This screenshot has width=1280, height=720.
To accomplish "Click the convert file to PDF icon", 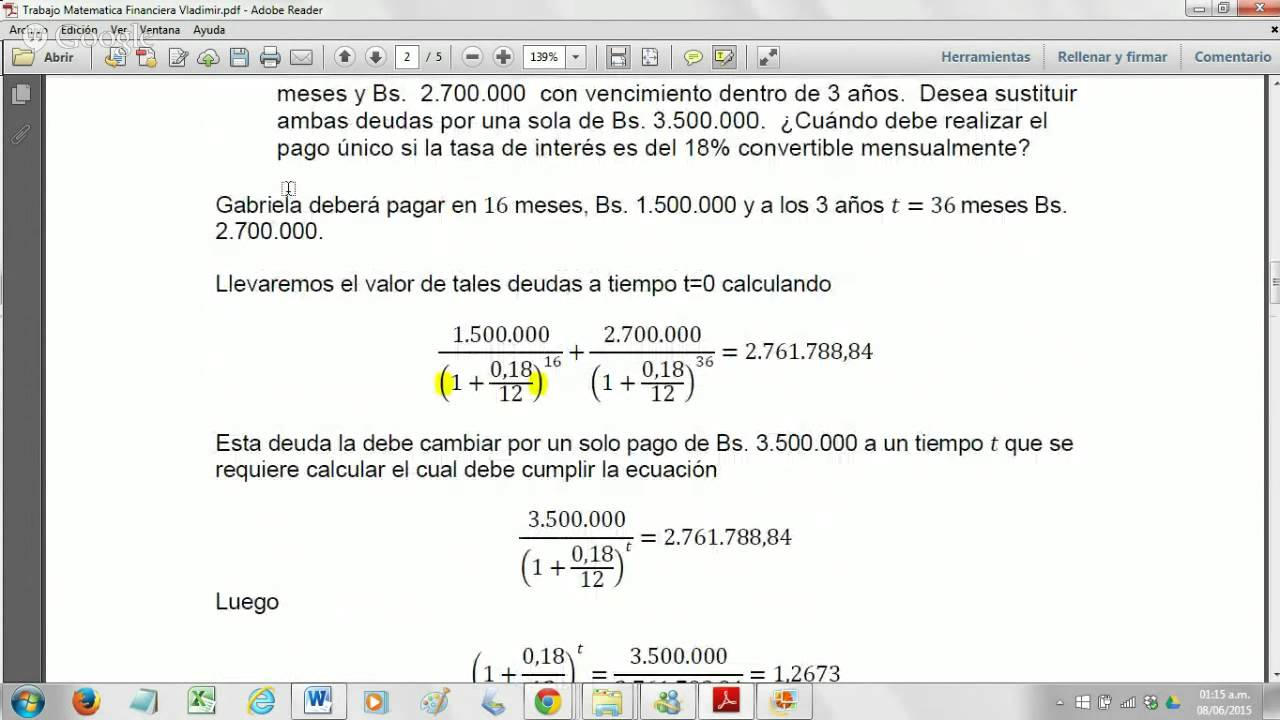I will [116, 57].
